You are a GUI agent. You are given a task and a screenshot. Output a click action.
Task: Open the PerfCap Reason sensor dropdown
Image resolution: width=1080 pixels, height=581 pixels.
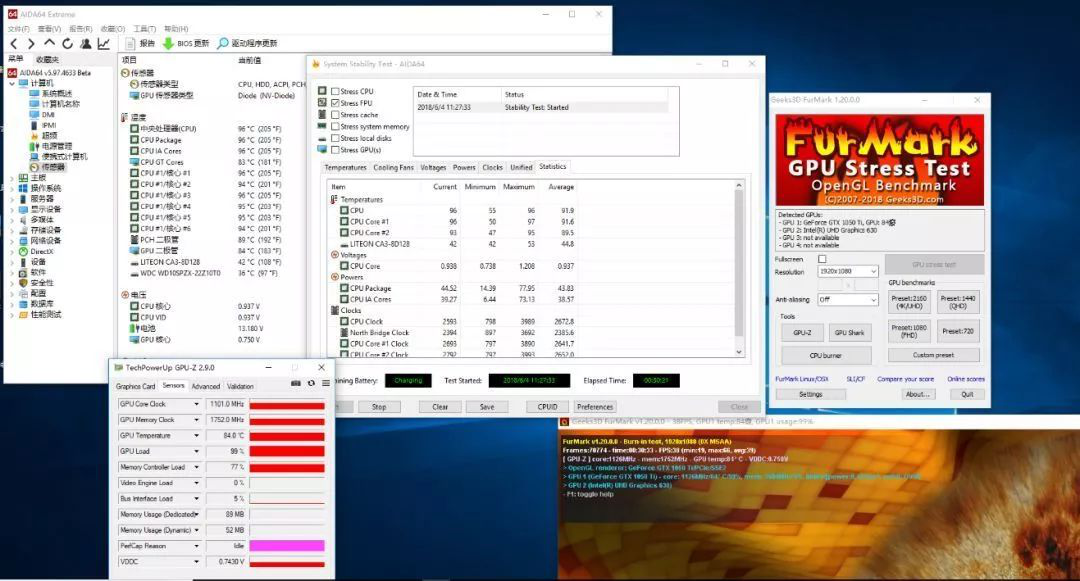pos(196,547)
